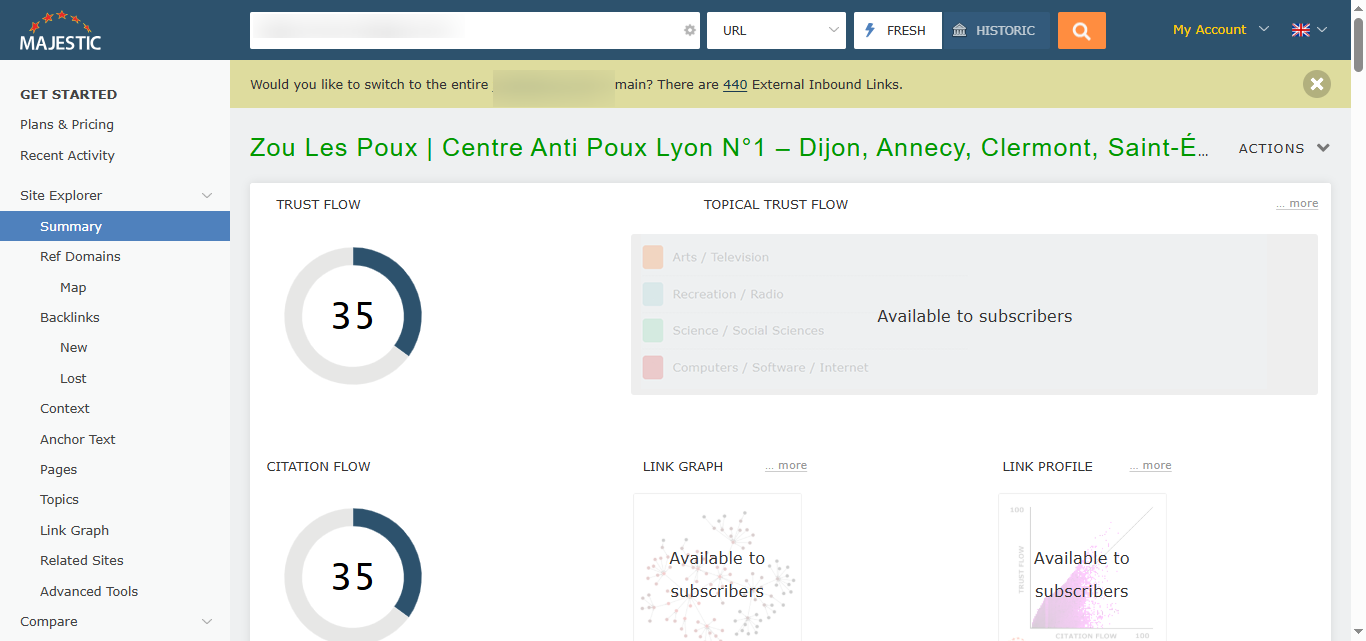Dismiss the yellow notification banner
1366x641 pixels.
coord(1316,84)
